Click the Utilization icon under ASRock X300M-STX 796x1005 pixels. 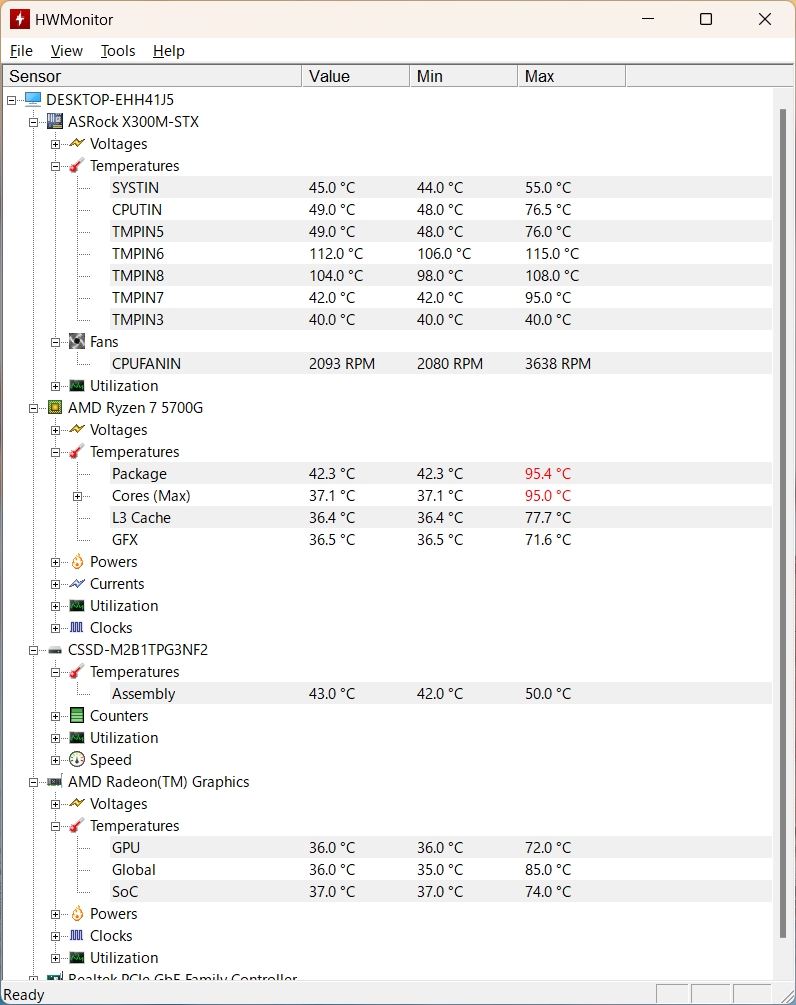tap(77, 385)
